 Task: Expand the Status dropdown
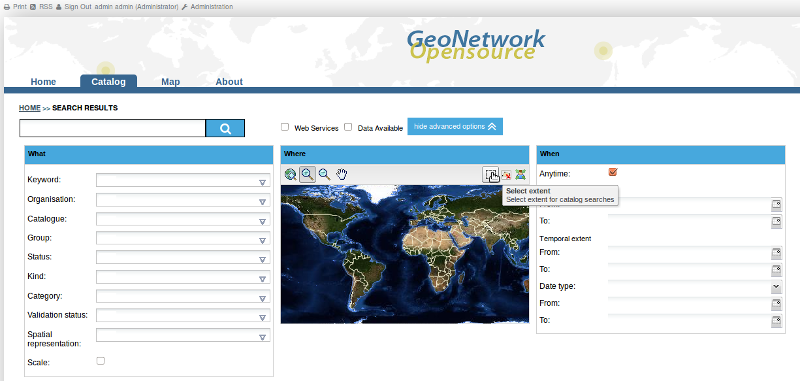pos(262,260)
